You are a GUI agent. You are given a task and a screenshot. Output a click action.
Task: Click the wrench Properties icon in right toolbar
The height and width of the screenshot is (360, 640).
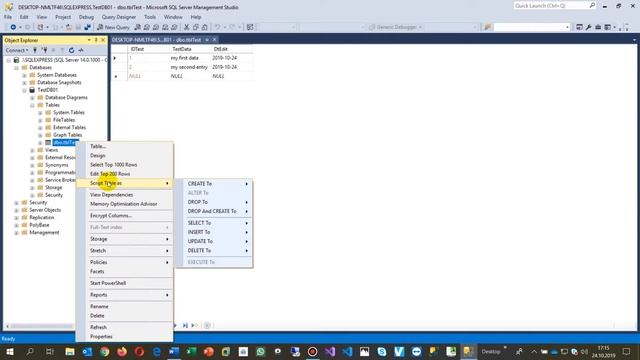pyautogui.click(x=589, y=27)
